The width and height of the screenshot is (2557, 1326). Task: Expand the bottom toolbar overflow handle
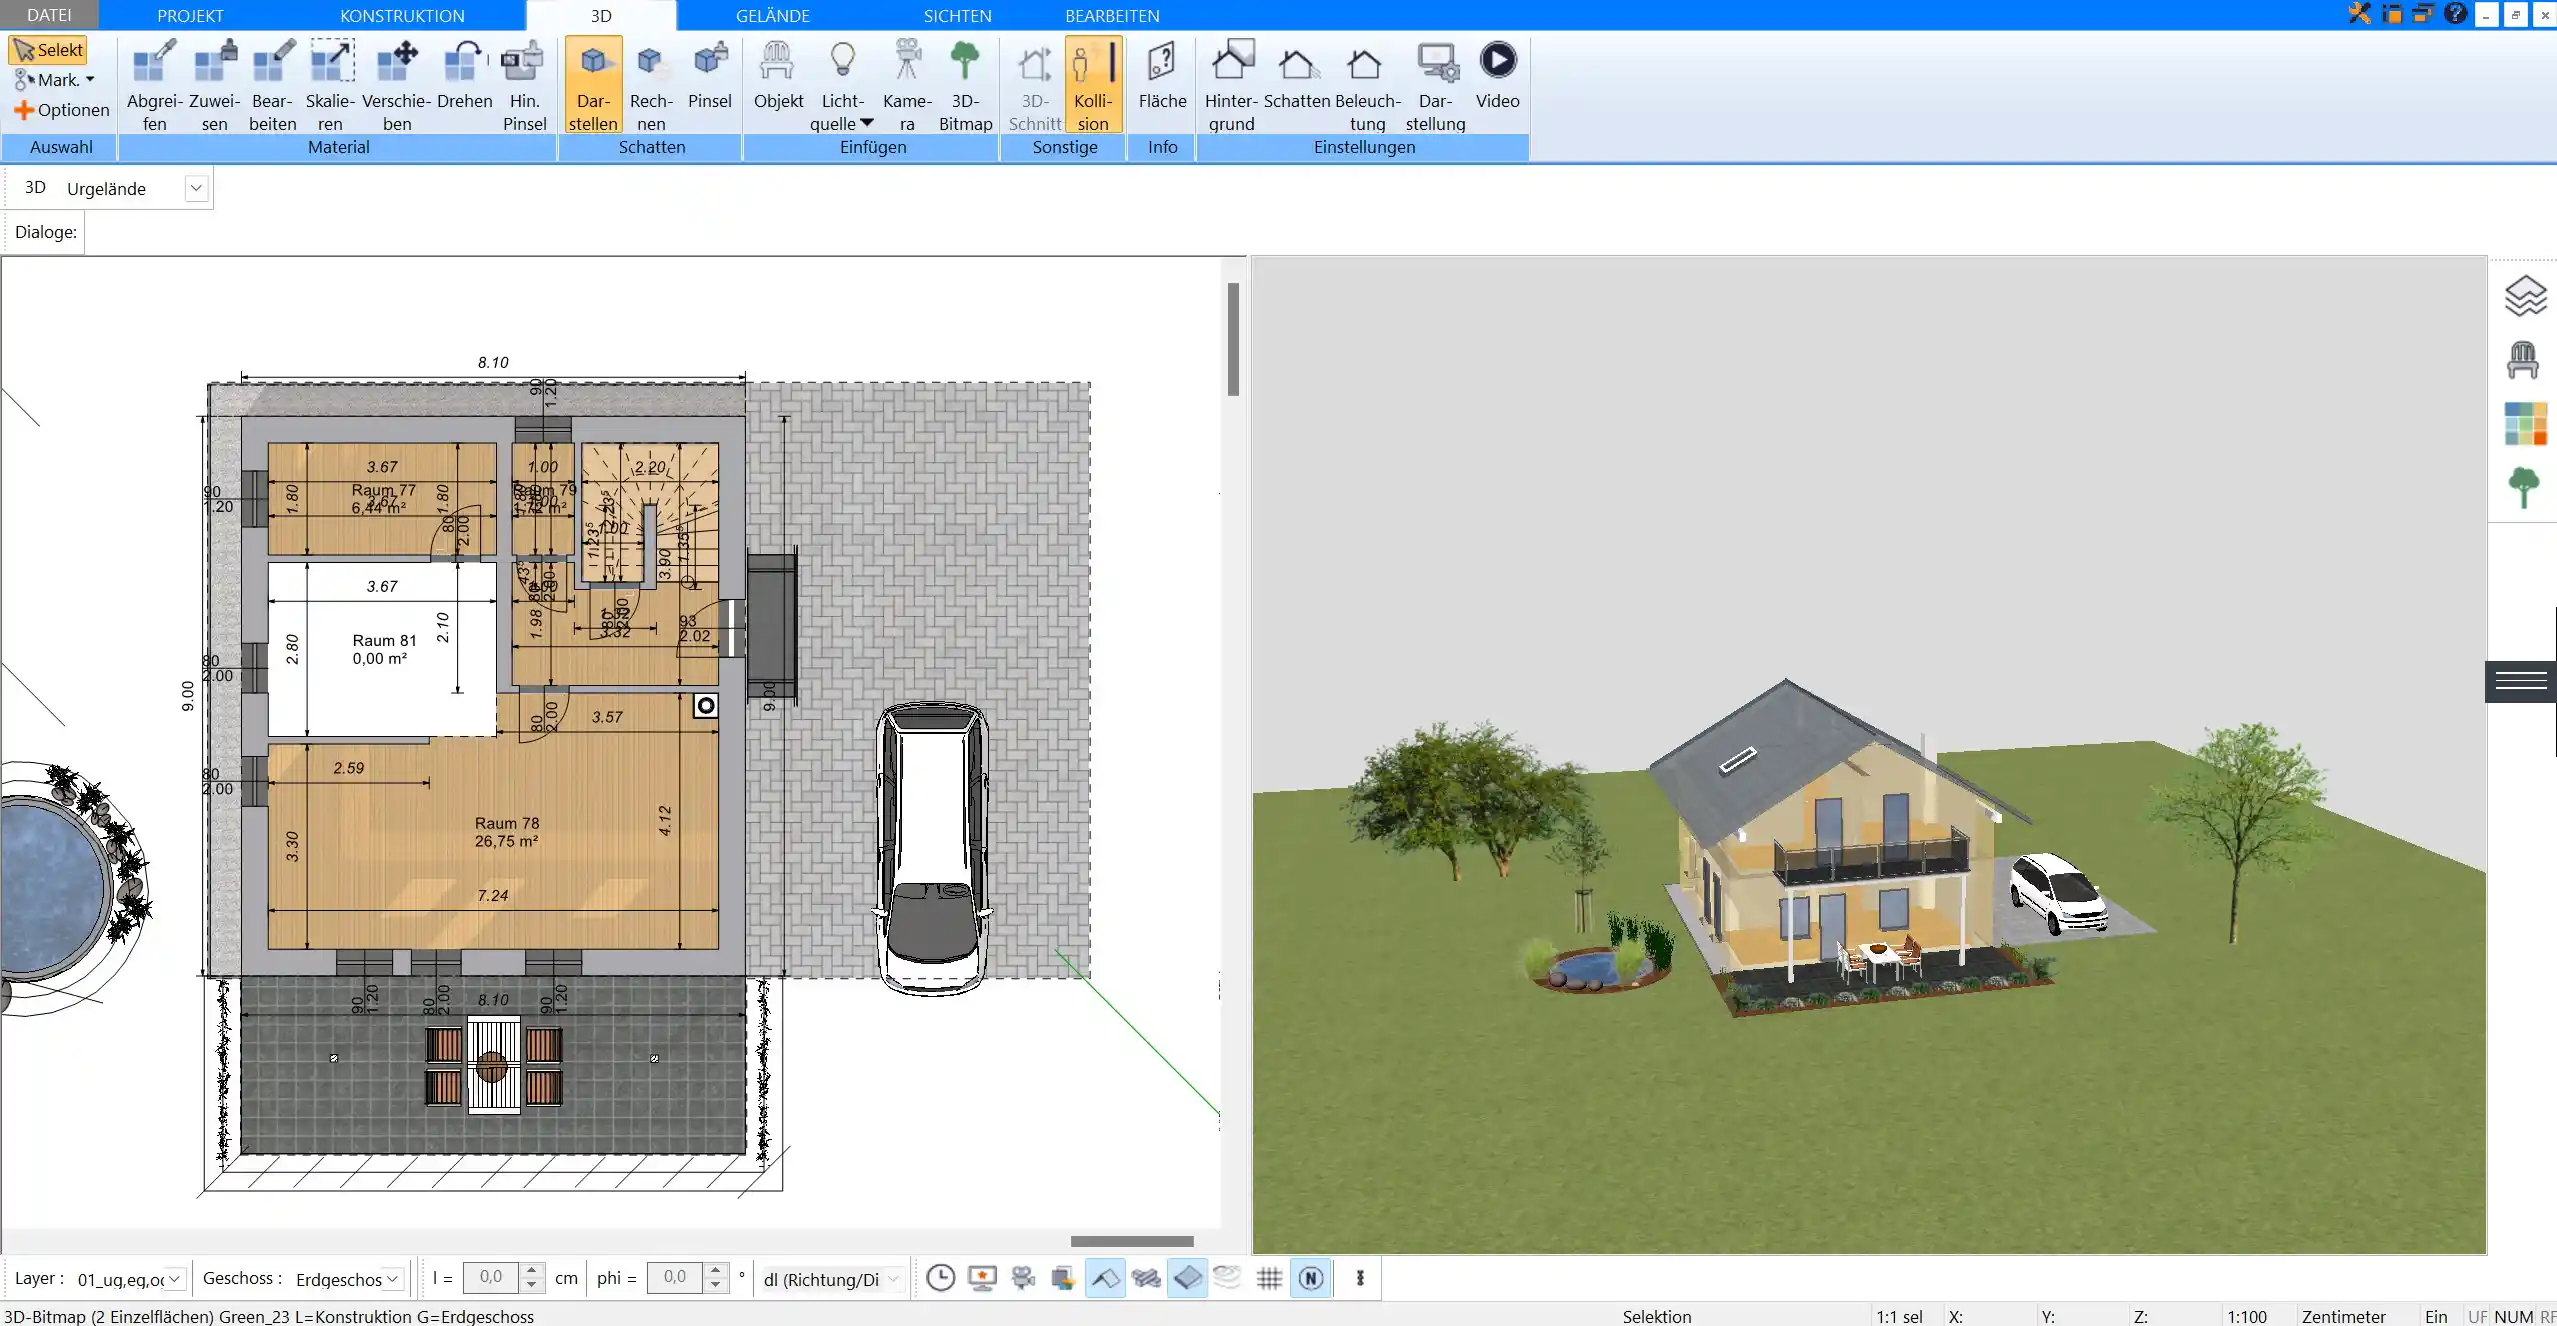(1360, 1278)
